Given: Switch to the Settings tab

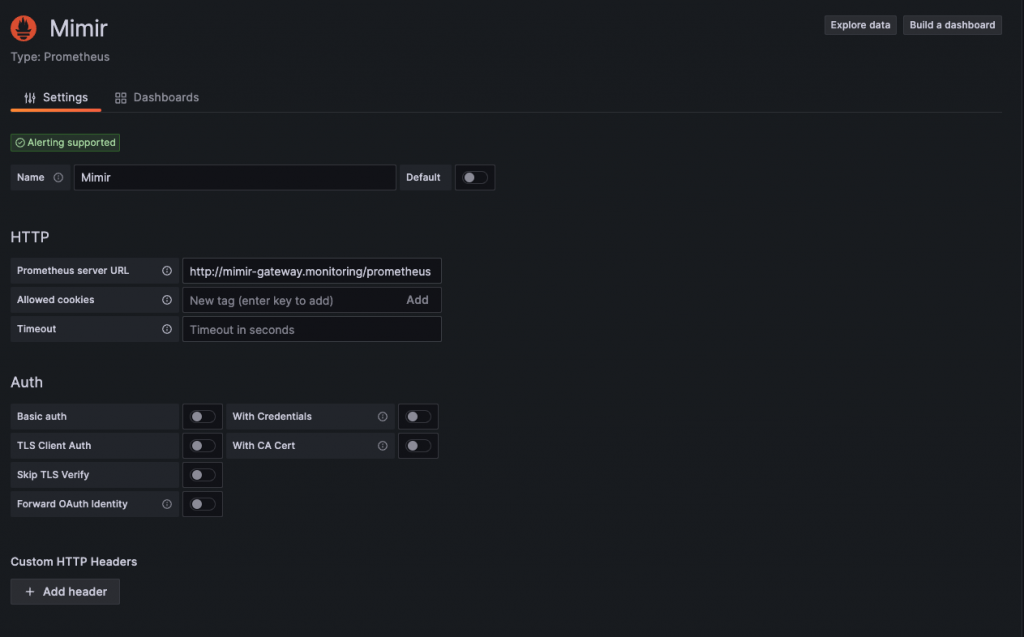Looking at the screenshot, I should tap(56, 98).
